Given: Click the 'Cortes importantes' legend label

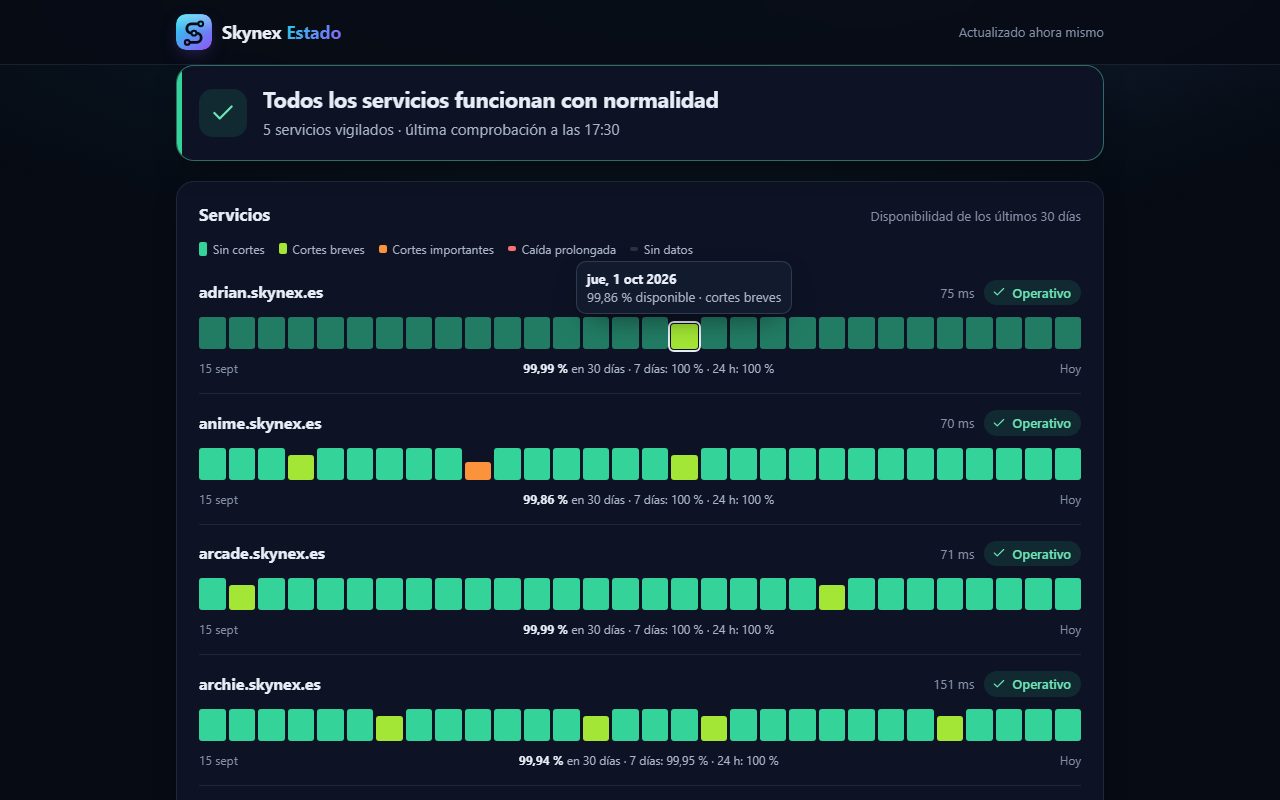Looking at the screenshot, I should 443,249.
